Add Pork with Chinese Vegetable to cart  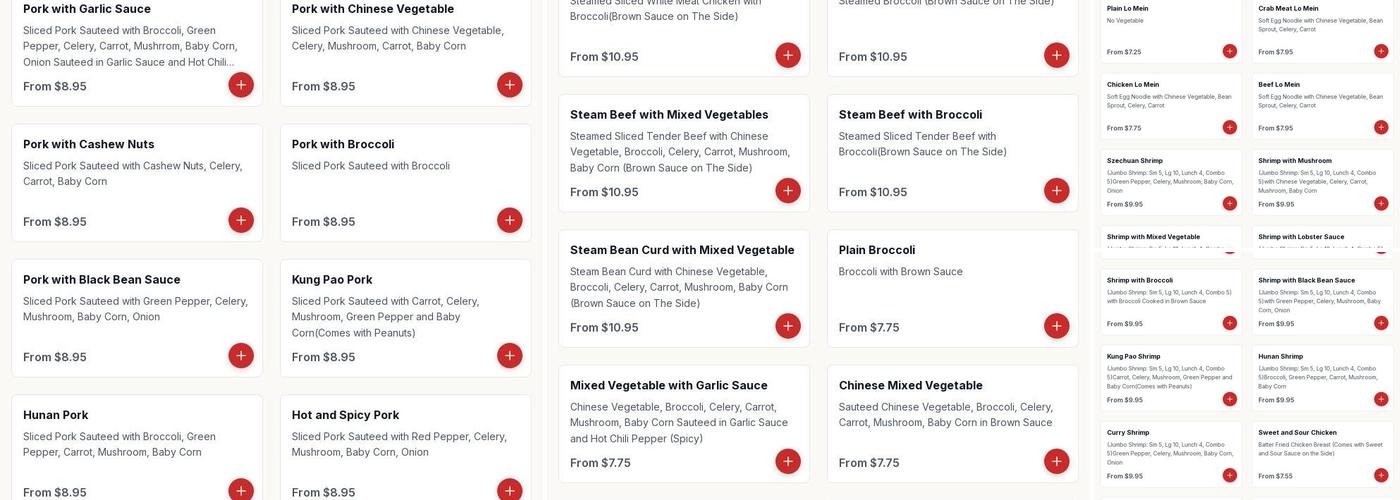(x=510, y=85)
